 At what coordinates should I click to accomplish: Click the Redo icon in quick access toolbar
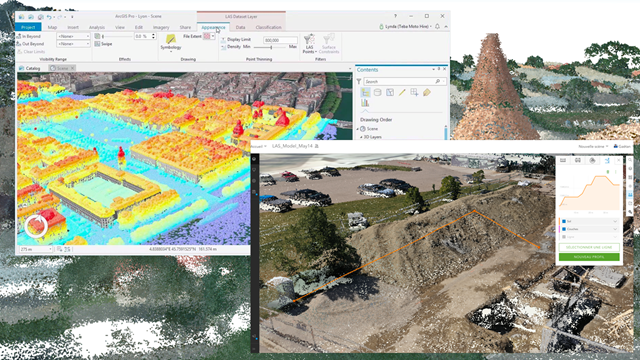pyautogui.click(x=60, y=17)
